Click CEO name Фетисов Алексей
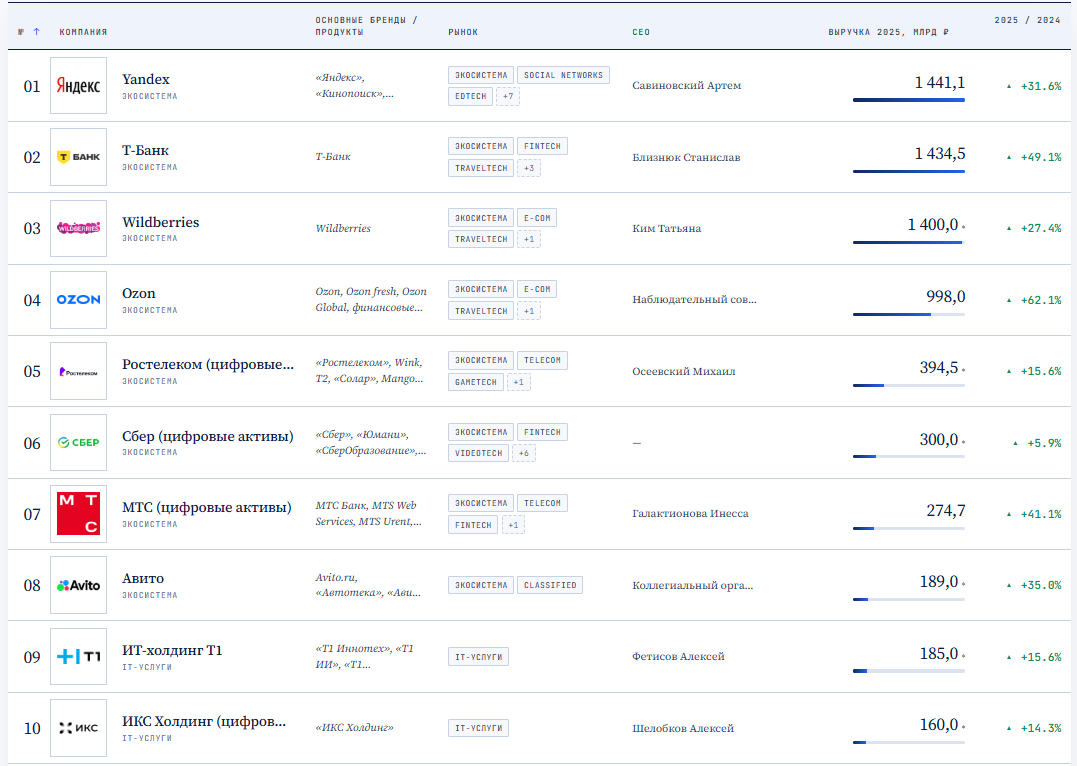 click(678, 656)
